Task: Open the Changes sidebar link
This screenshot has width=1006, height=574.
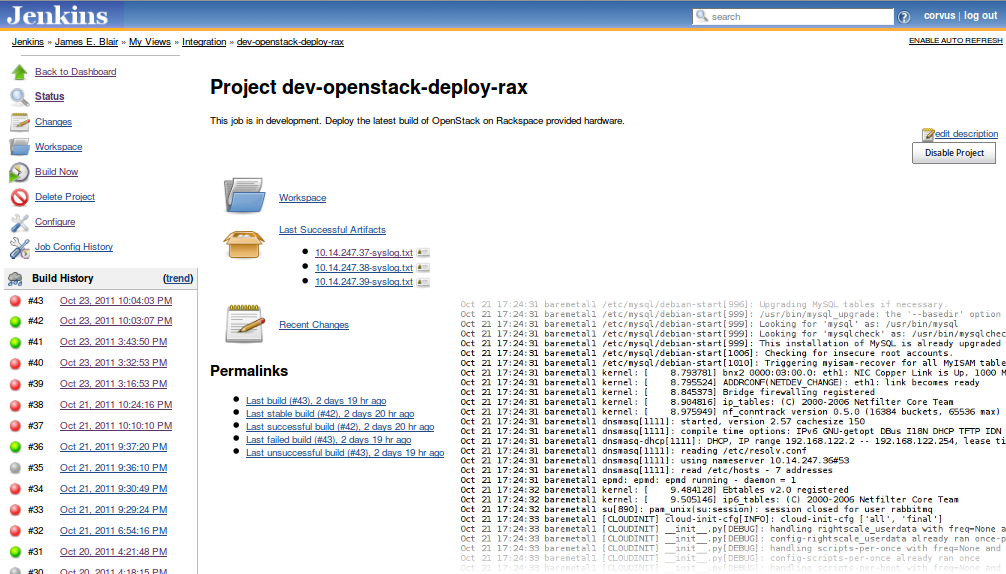Action: pyautogui.click(x=53, y=122)
